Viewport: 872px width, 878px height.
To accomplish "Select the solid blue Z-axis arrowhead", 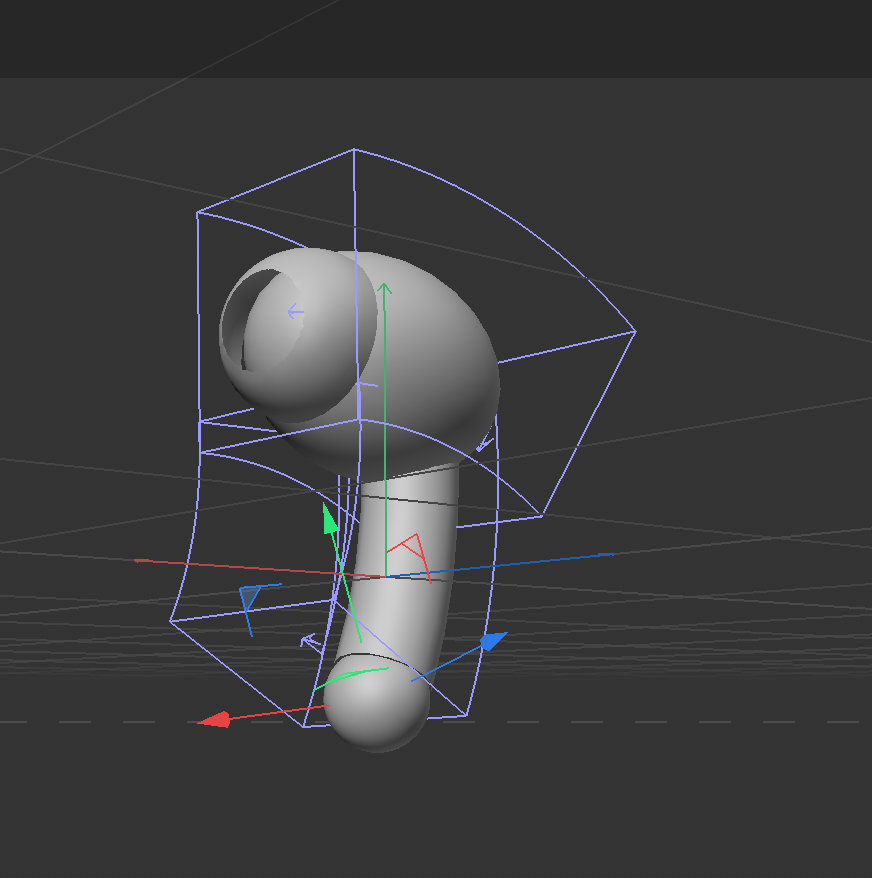I will point(493,640).
